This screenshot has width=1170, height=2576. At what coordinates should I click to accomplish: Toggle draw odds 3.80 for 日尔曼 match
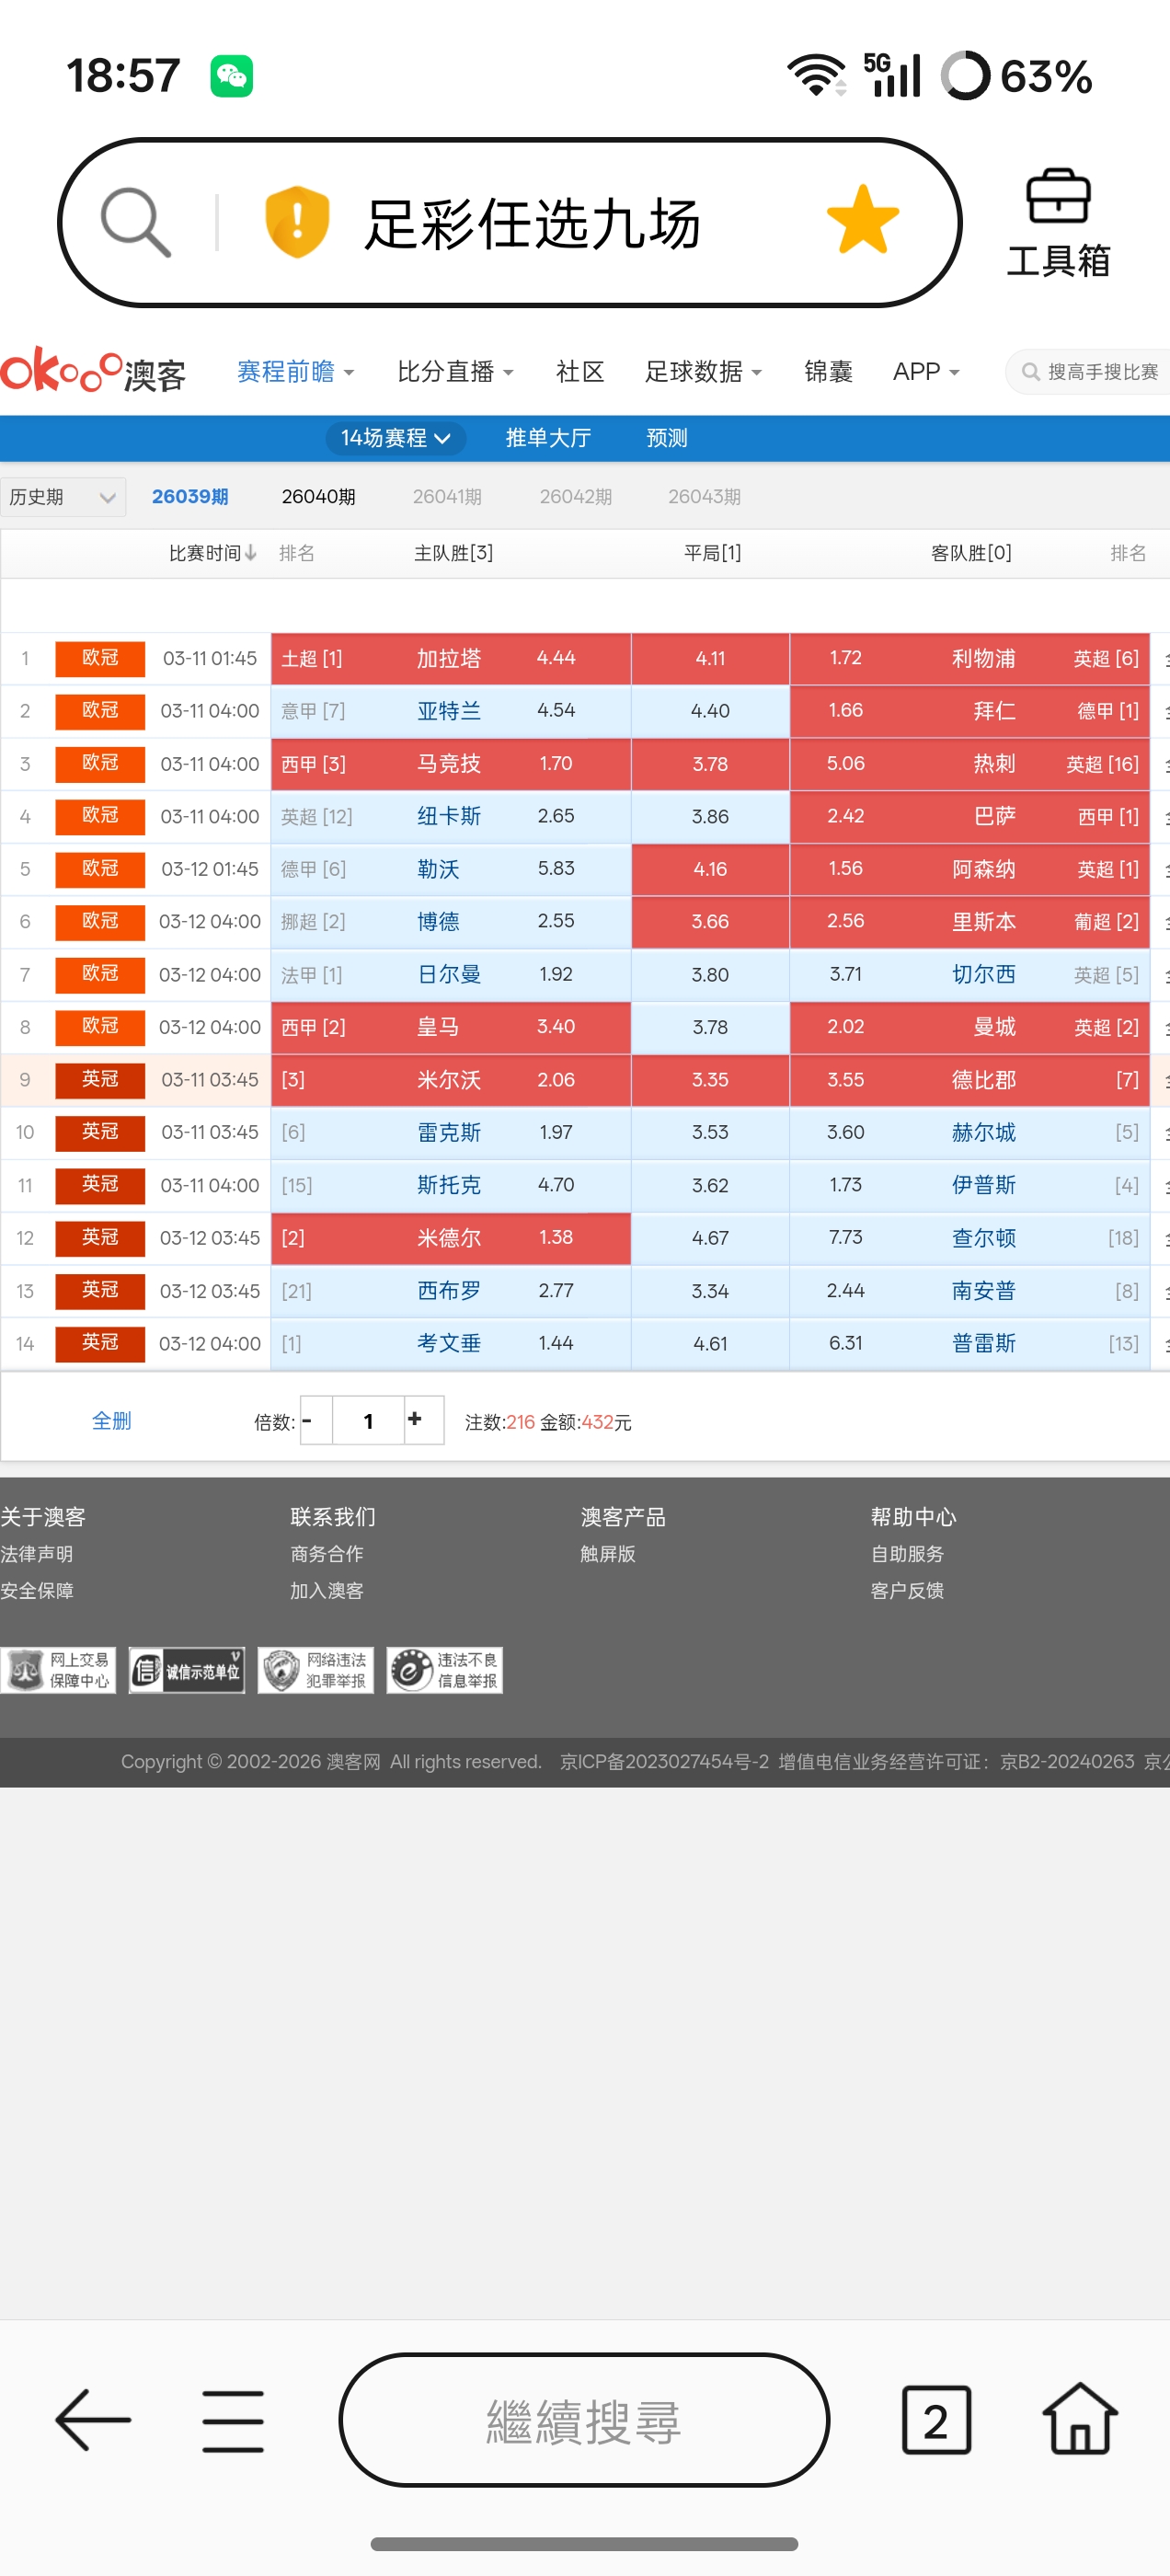point(710,974)
